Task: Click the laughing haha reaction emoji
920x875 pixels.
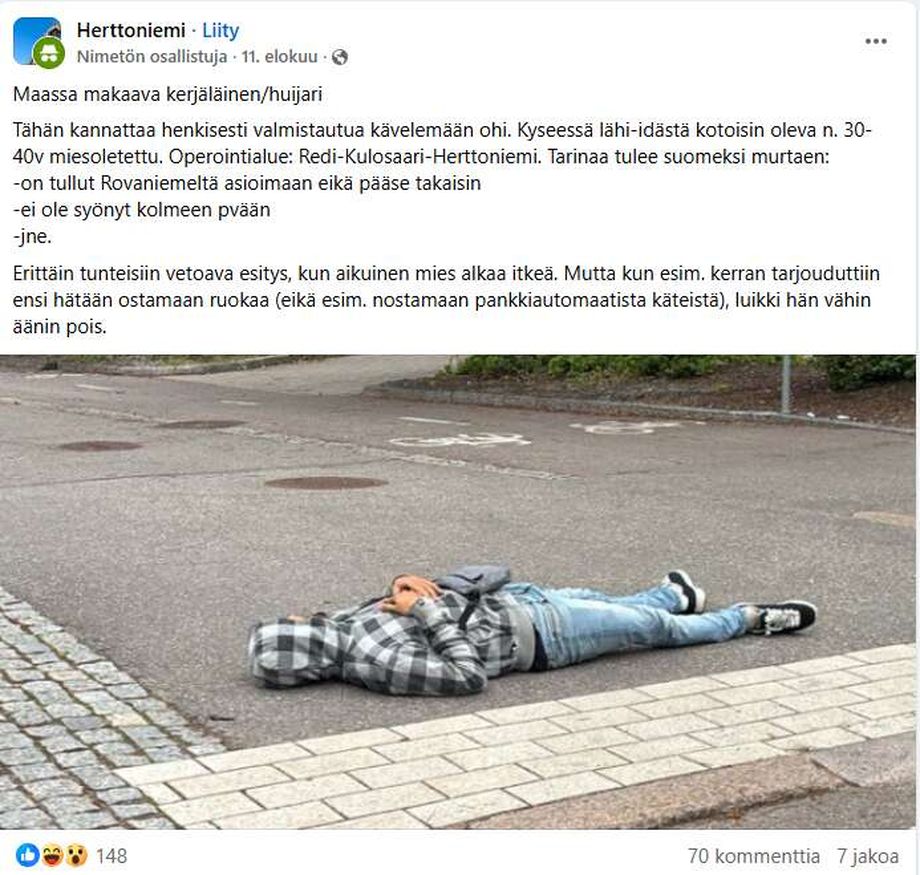Action: coord(52,856)
